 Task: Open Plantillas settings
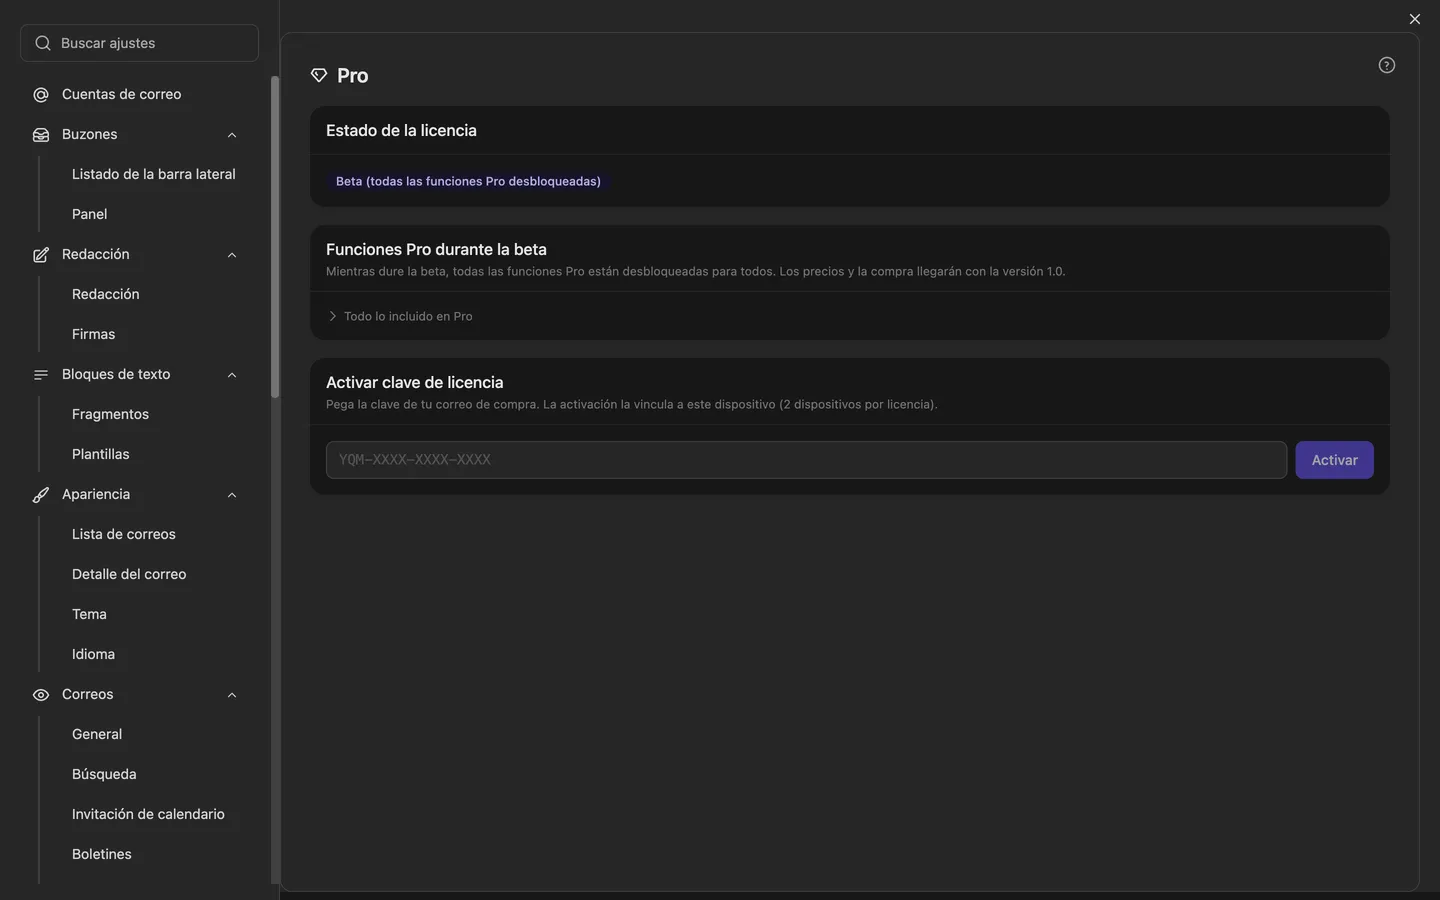(101, 454)
